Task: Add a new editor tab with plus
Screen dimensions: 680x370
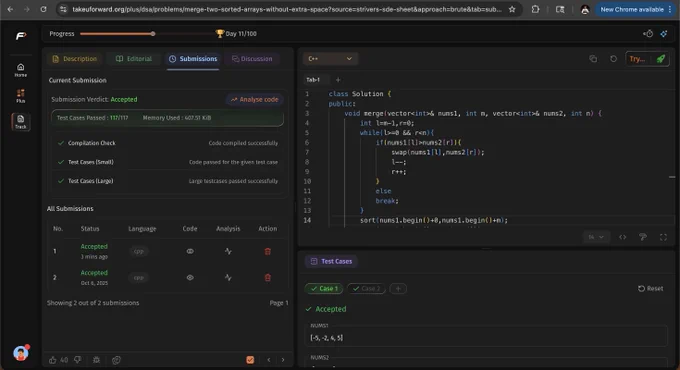Action: pos(338,80)
